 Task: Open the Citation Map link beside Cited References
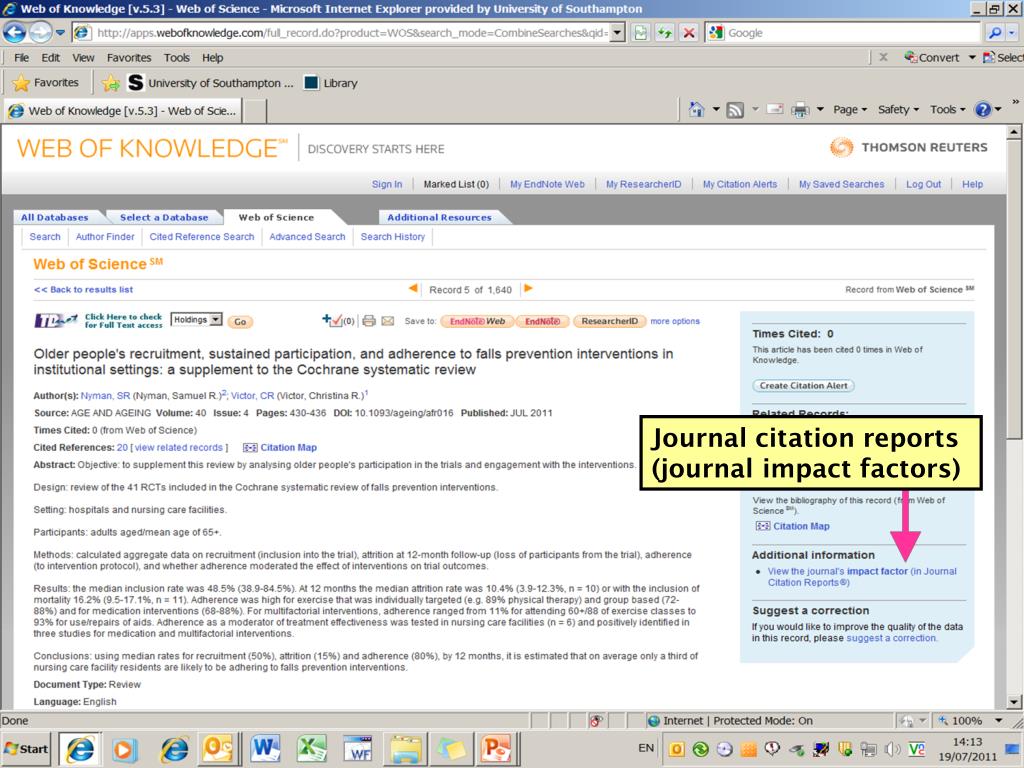280,447
